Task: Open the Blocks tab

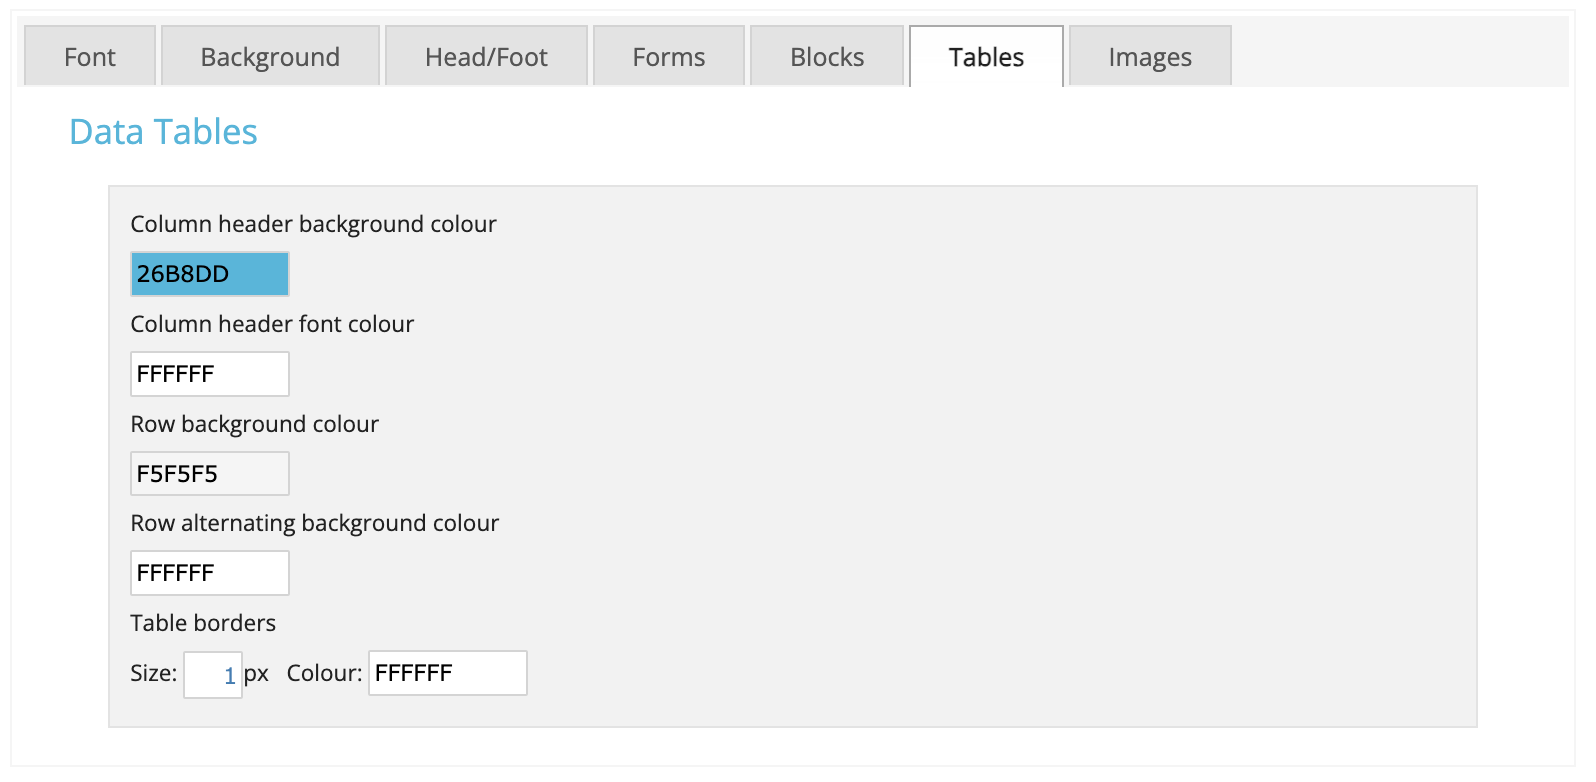Action: point(827,57)
